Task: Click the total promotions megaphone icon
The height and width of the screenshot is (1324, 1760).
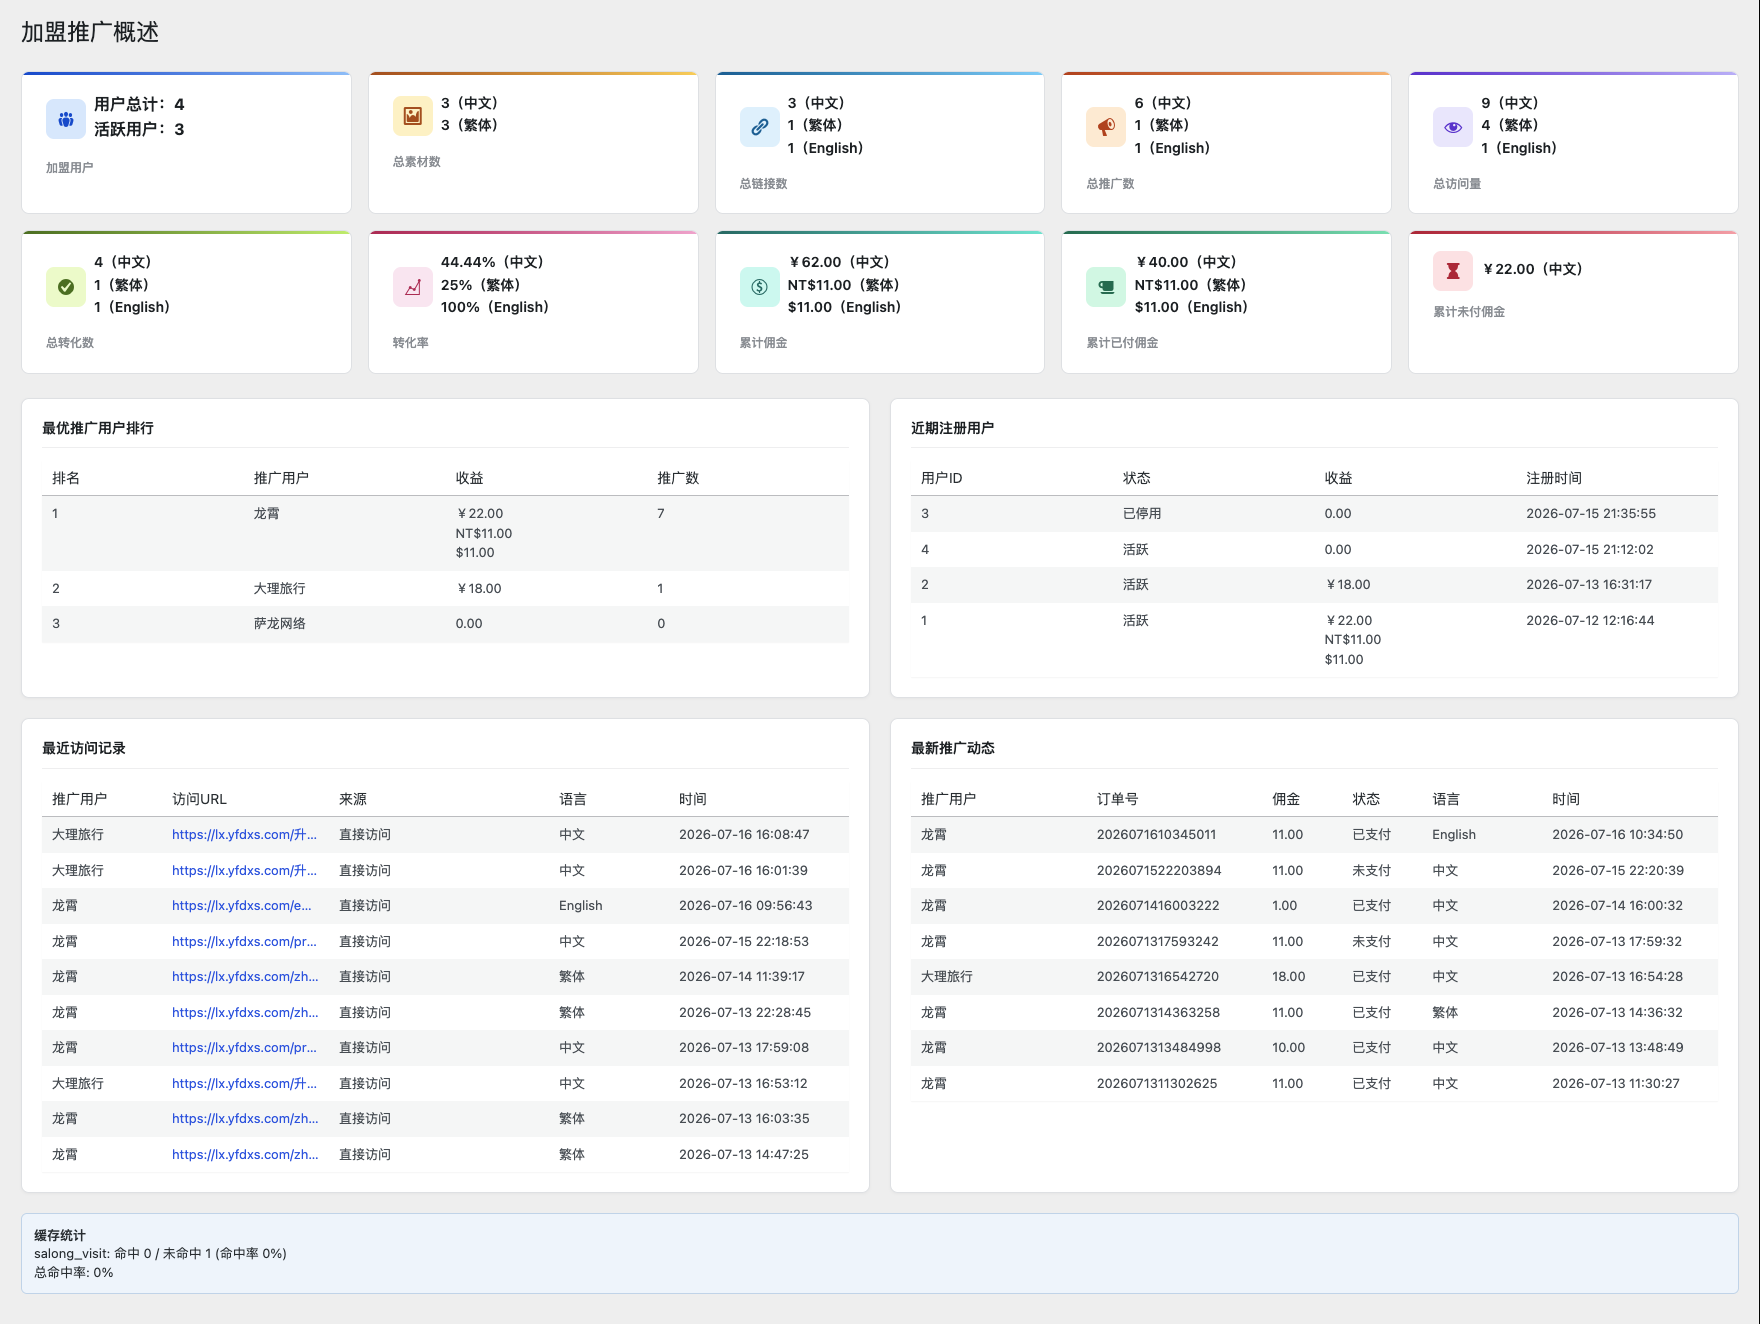Action: (1106, 127)
